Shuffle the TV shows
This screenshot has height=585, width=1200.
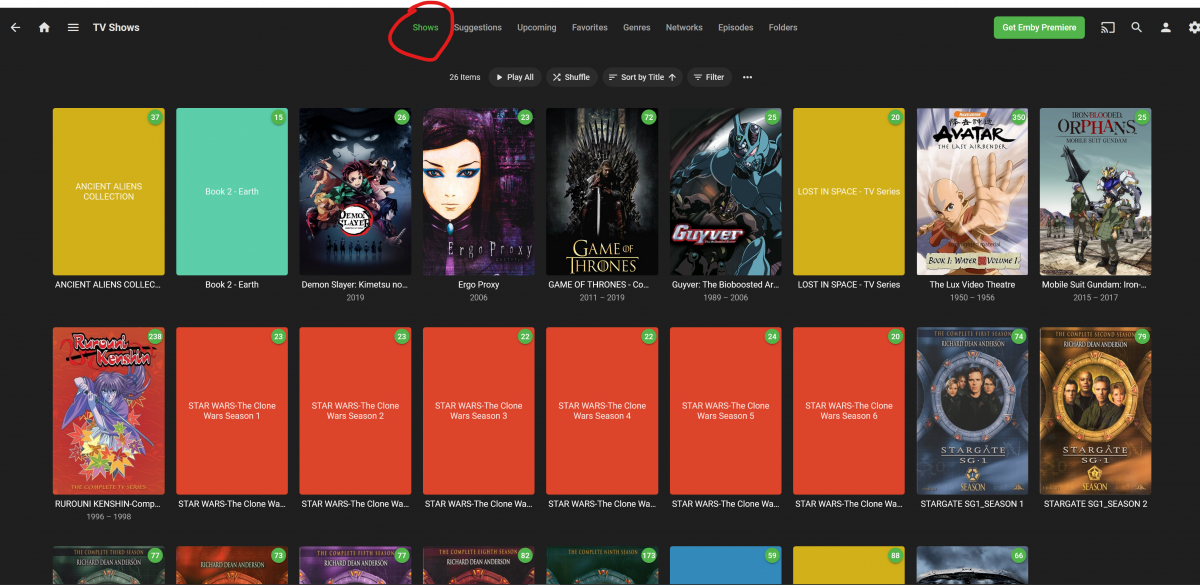click(571, 77)
